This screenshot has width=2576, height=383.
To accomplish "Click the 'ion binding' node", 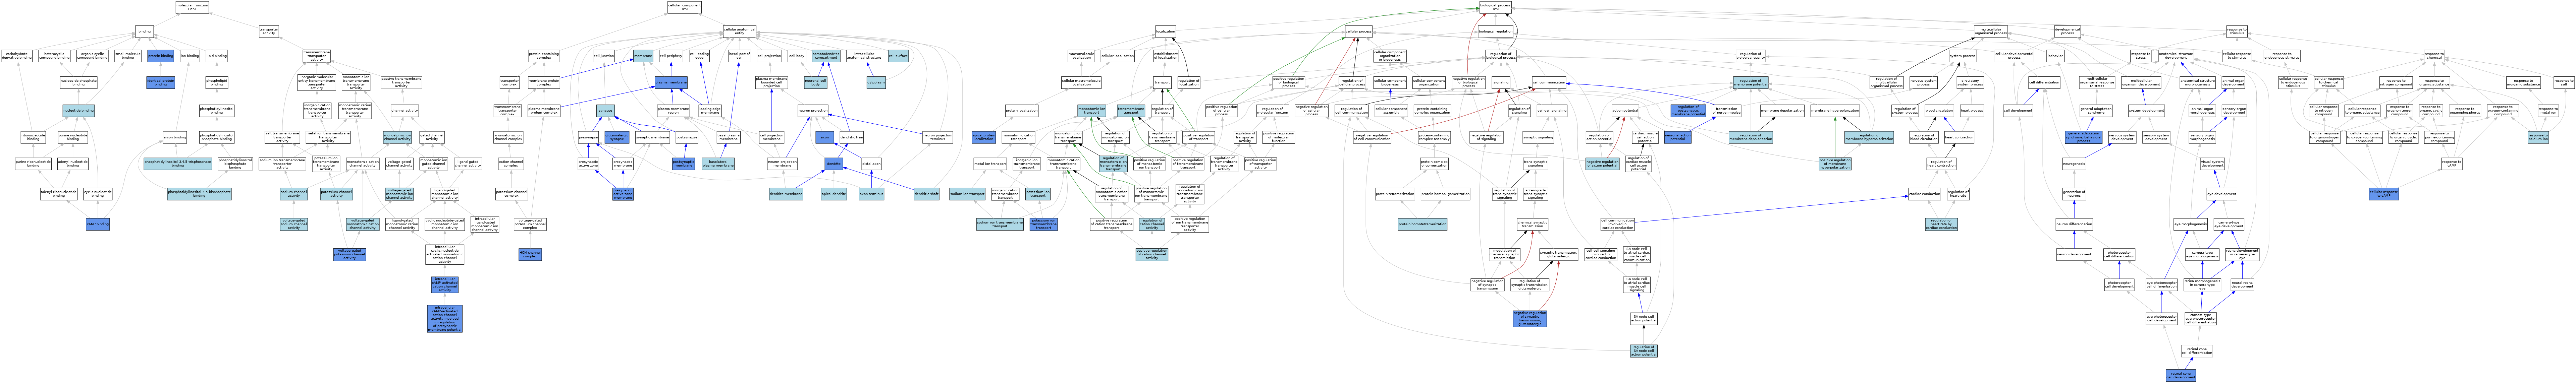I will click(190, 56).
